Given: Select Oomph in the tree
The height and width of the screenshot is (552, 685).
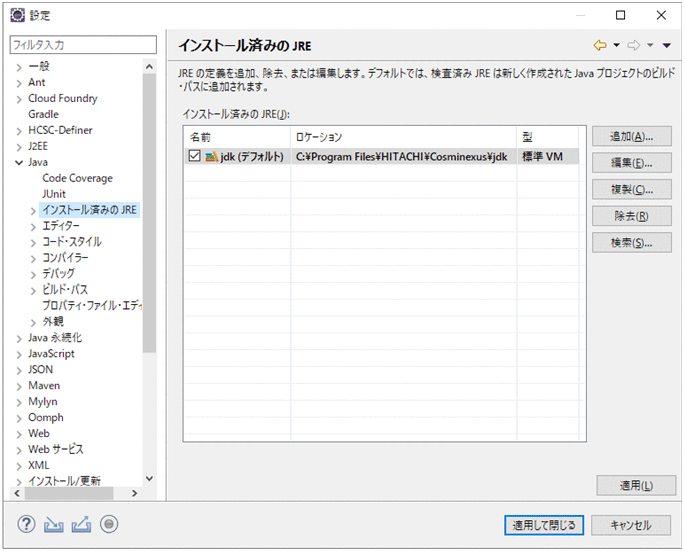Looking at the screenshot, I should pos(45,417).
